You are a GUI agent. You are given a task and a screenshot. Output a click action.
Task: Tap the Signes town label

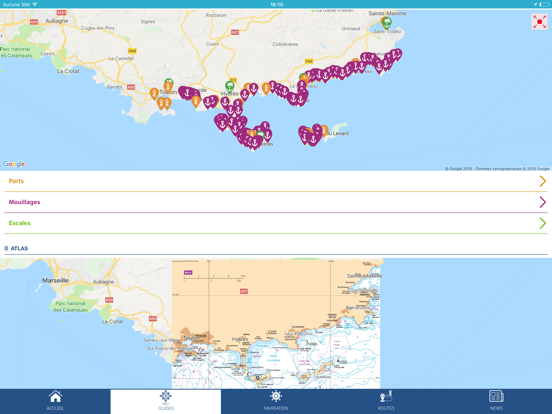coord(148,21)
